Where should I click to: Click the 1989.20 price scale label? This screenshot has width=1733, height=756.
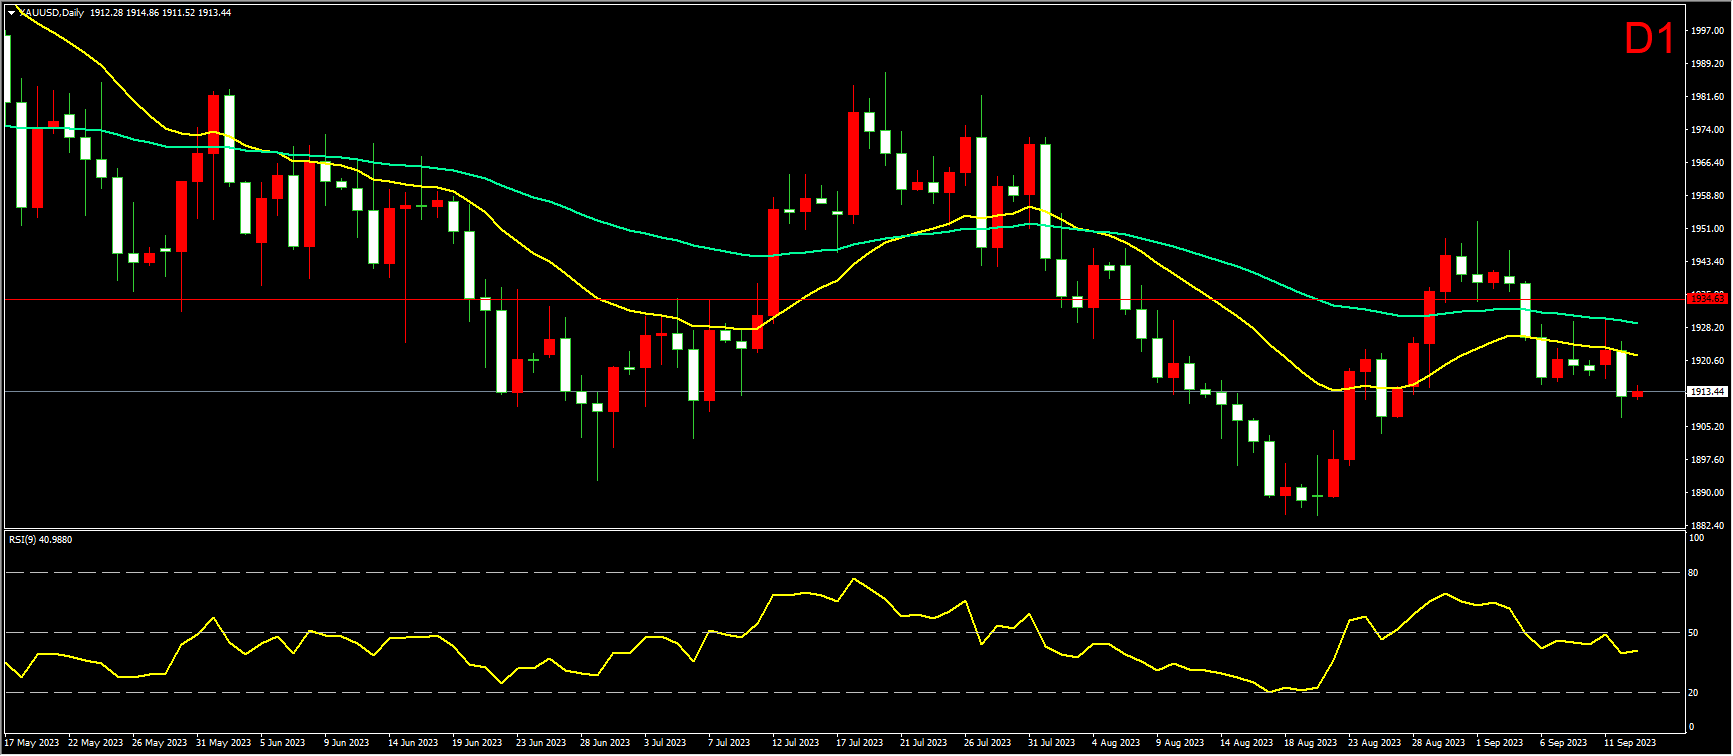click(1707, 64)
